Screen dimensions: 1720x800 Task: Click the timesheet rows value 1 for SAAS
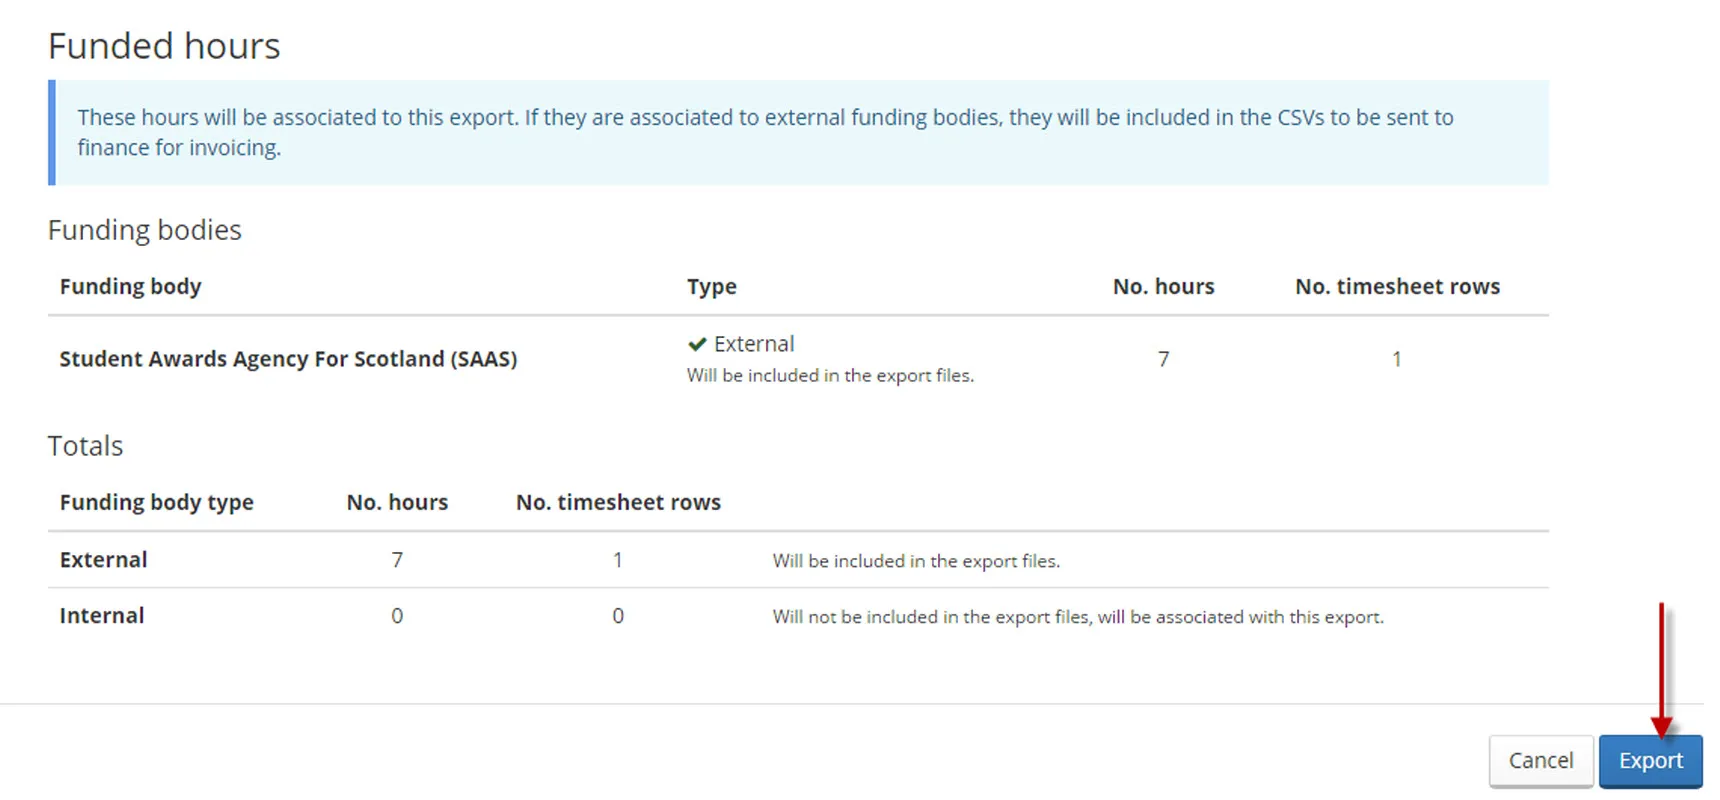pyautogui.click(x=1396, y=358)
